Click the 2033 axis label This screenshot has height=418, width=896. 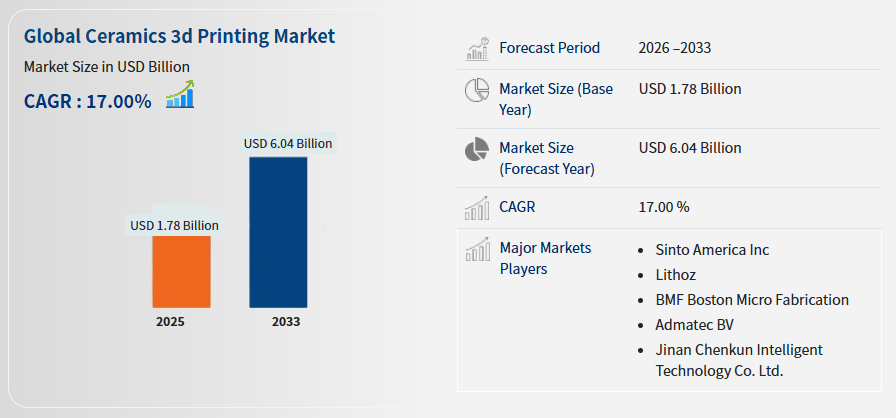pos(285,322)
